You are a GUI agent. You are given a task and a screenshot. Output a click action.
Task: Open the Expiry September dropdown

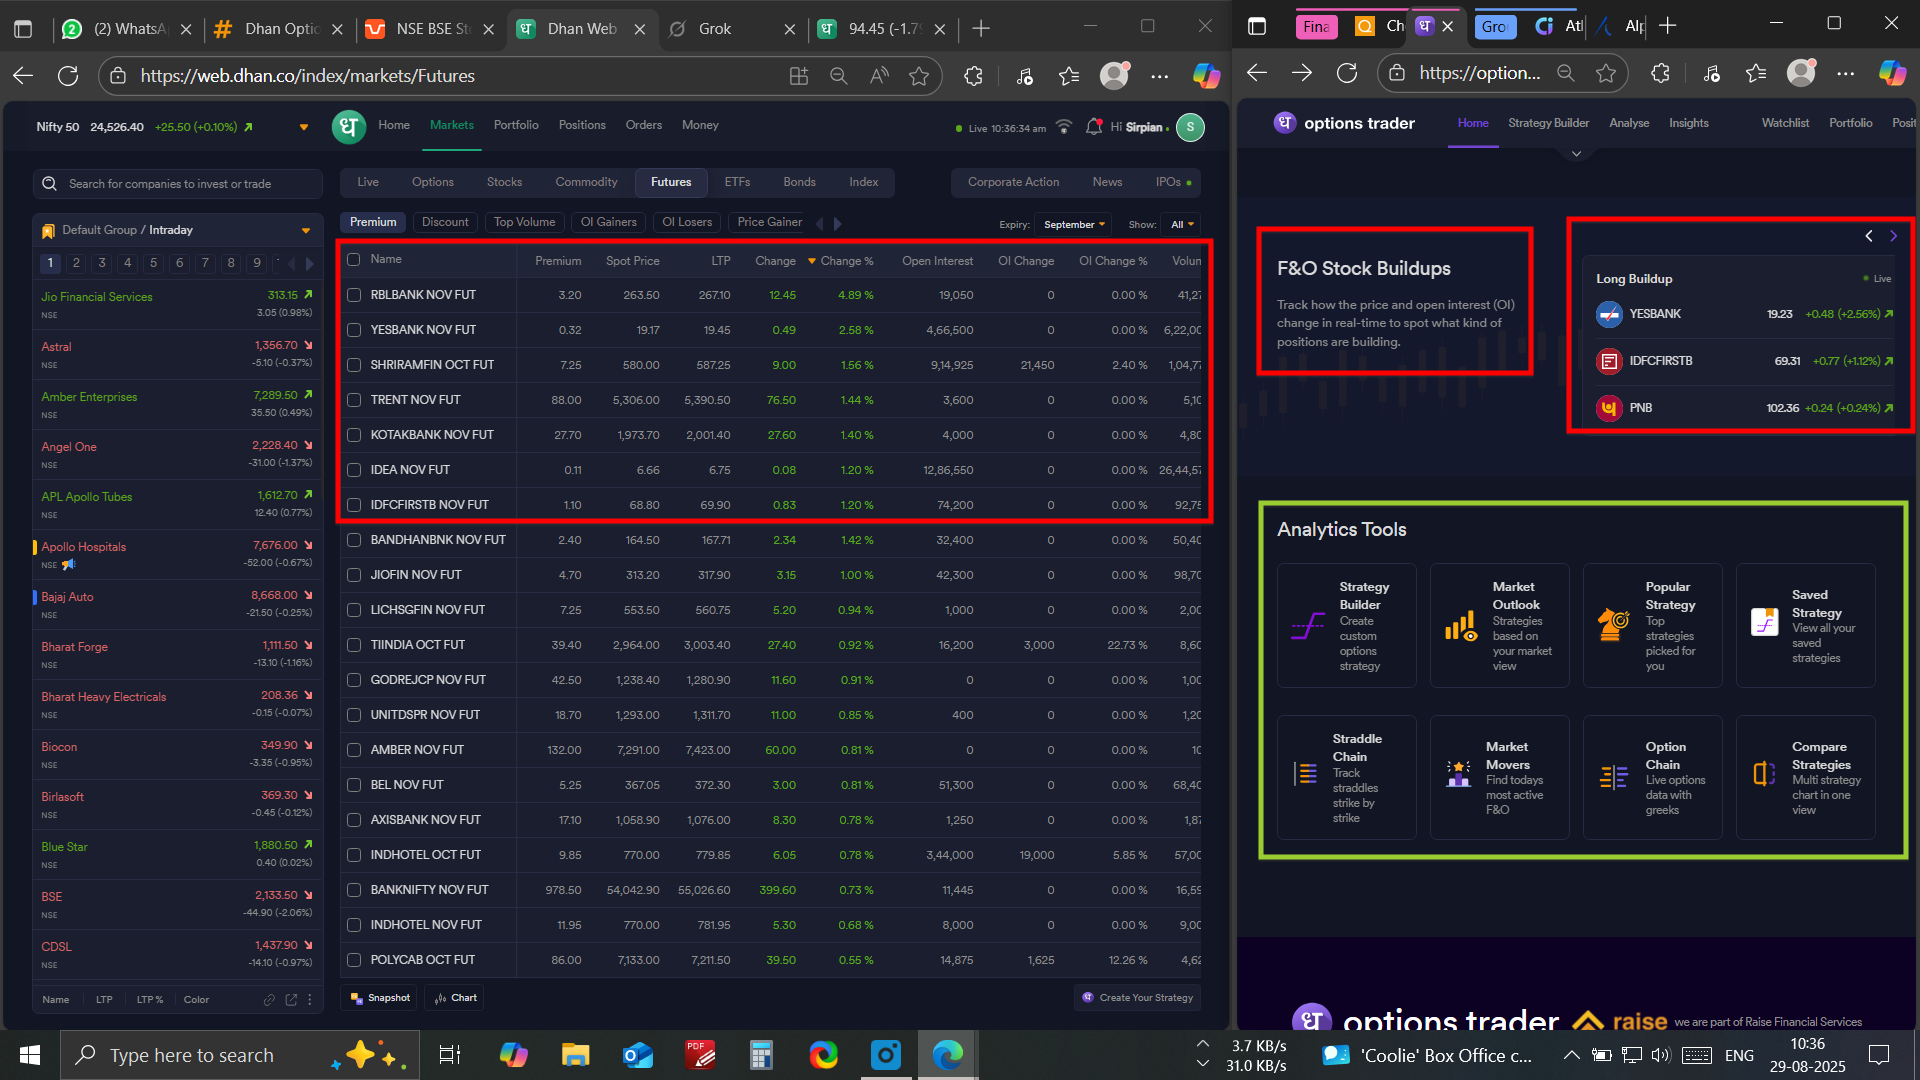click(1073, 225)
